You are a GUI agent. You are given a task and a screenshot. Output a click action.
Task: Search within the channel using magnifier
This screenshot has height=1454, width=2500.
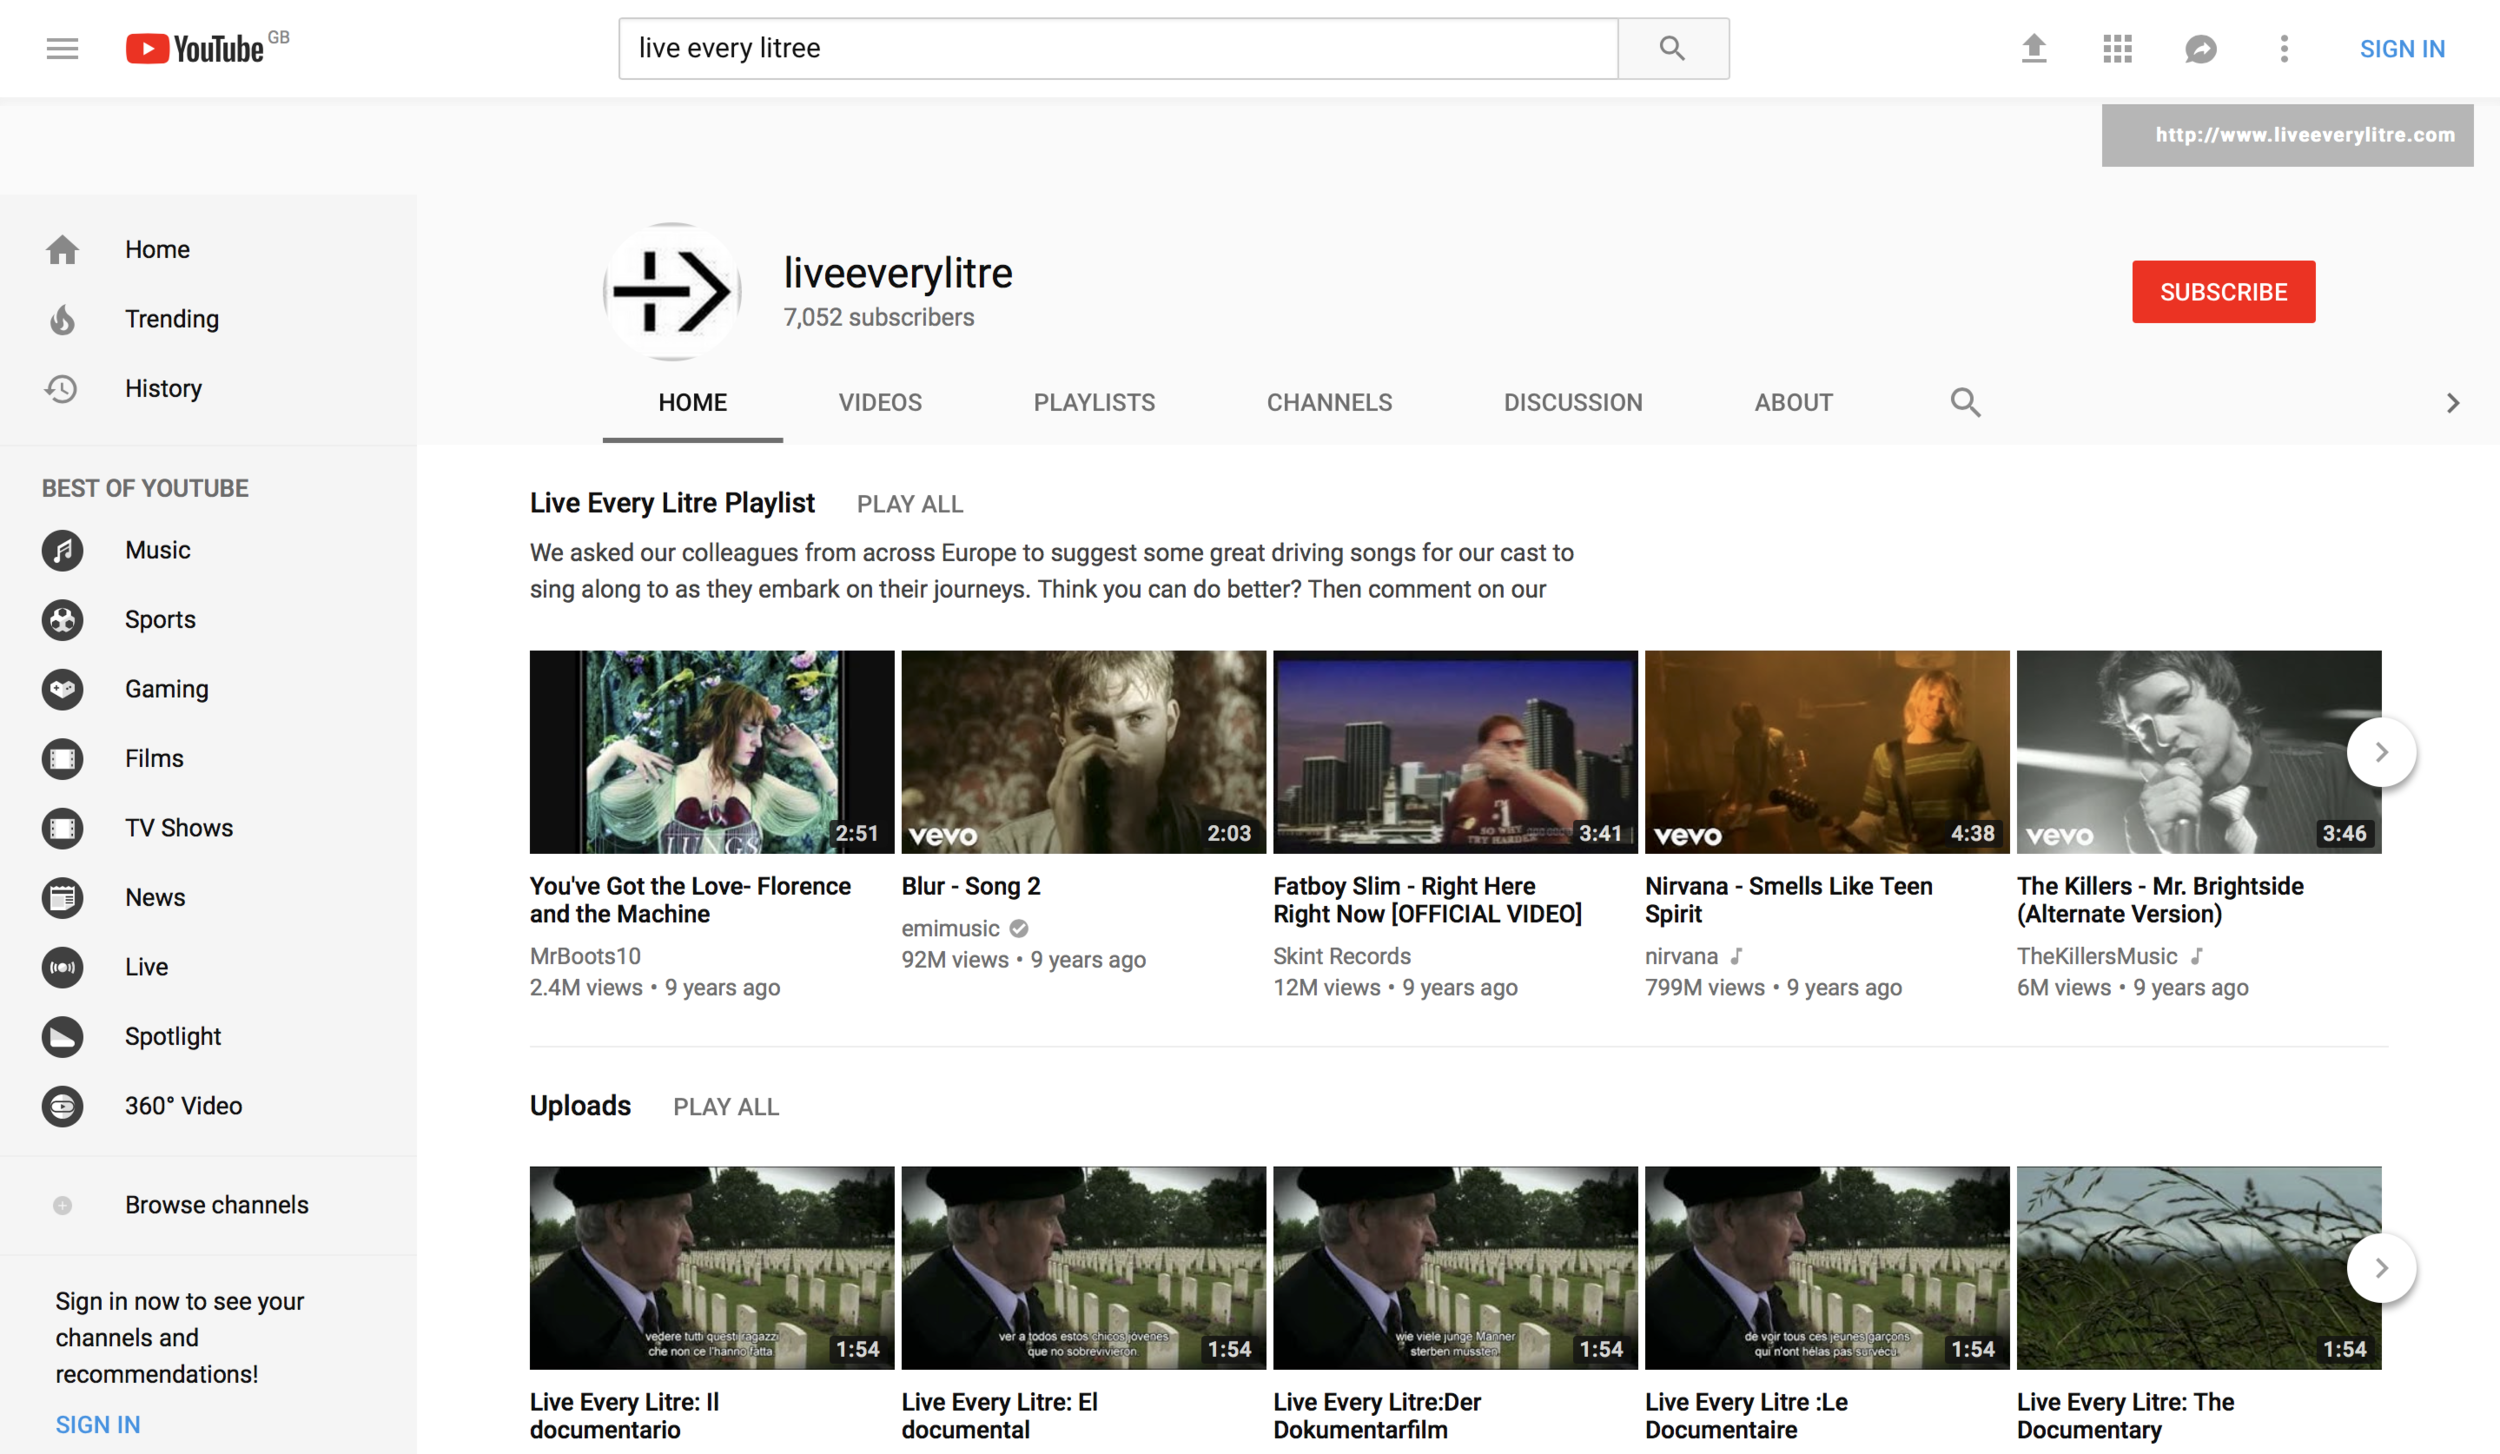point(1965,402)
